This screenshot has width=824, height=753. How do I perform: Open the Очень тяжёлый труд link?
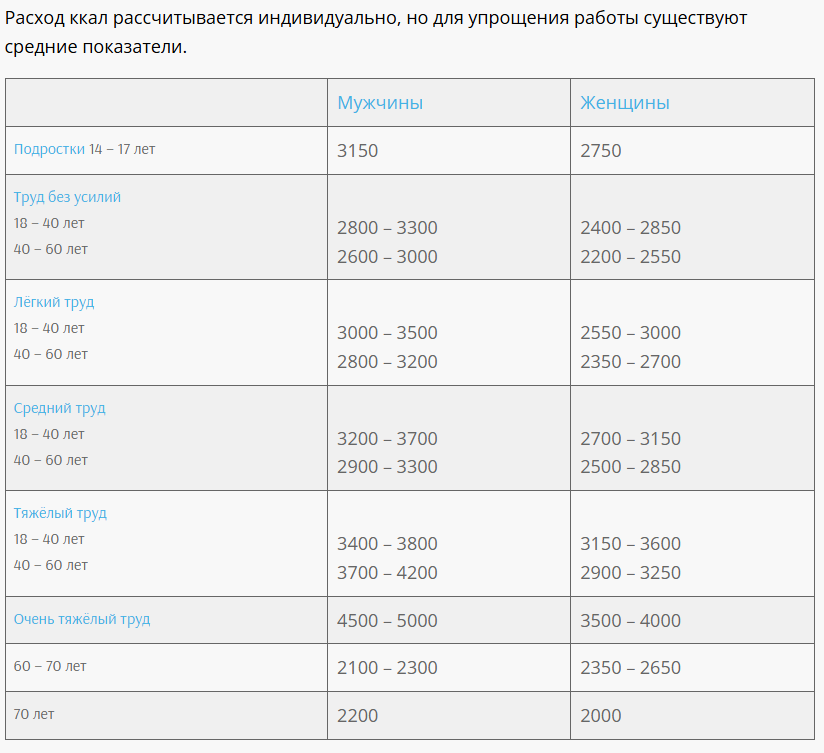tap(82, 619)
